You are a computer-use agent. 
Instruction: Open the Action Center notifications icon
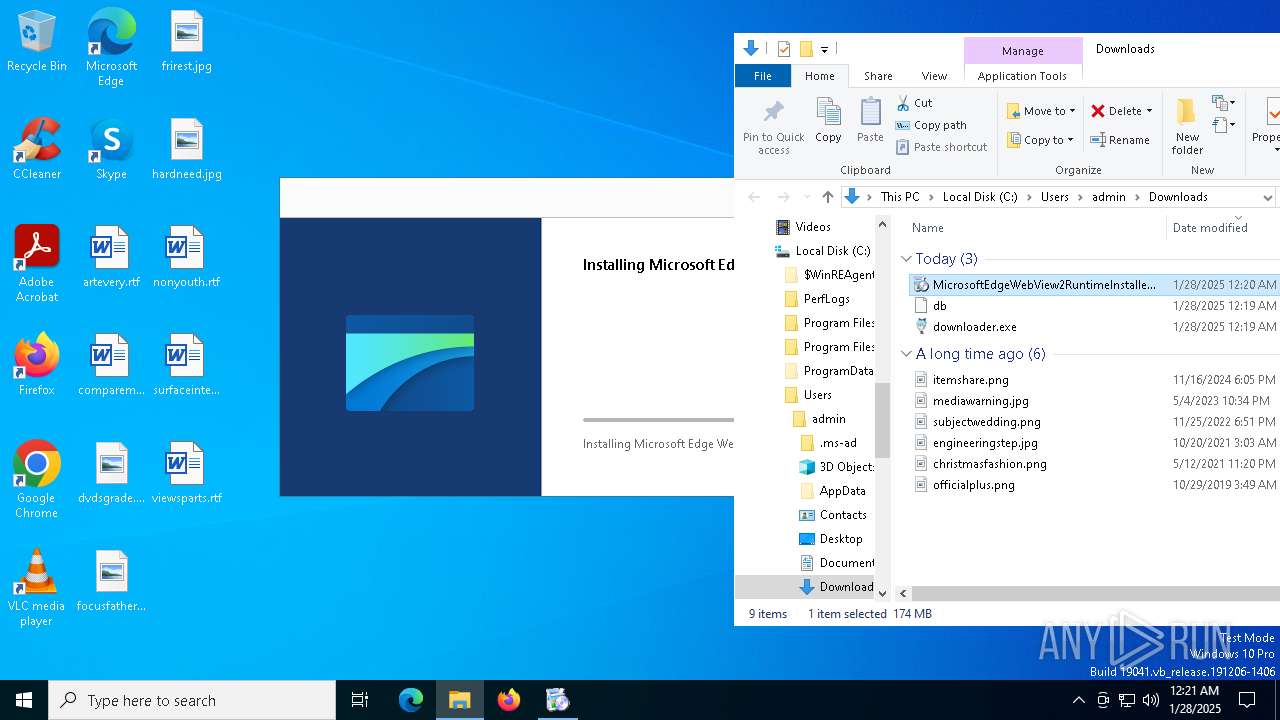[1247, 700]
